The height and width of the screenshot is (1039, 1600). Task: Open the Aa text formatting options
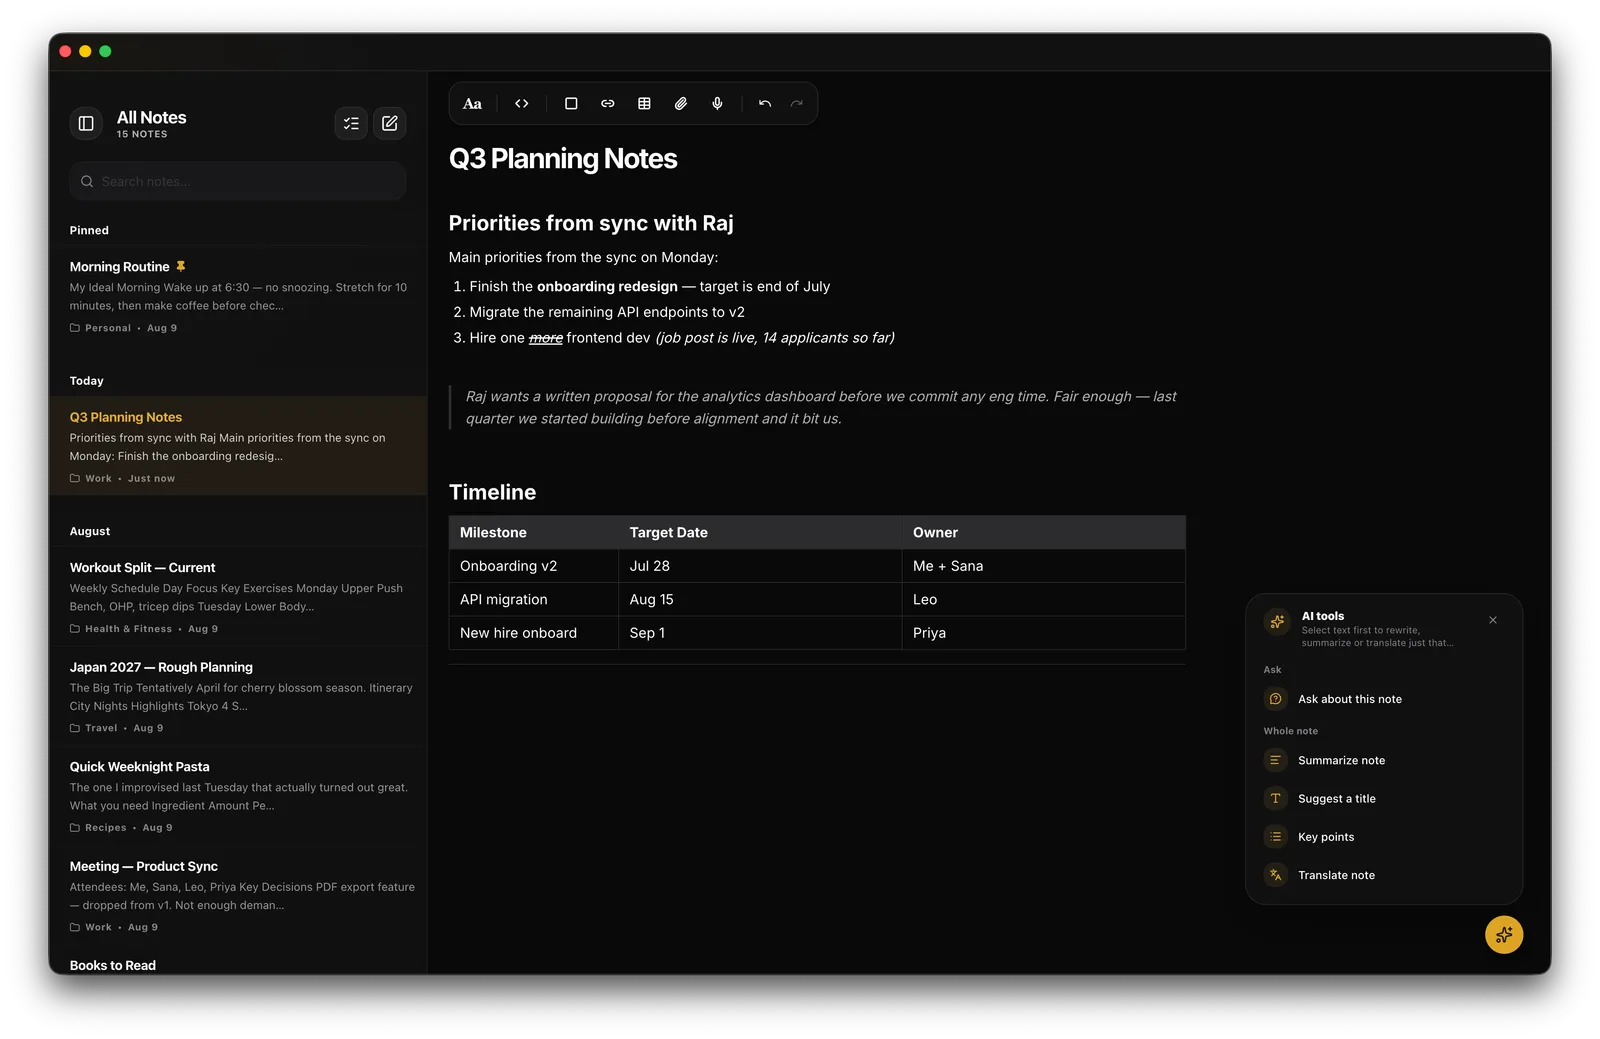pyautogui.click(x=472, y=104)
